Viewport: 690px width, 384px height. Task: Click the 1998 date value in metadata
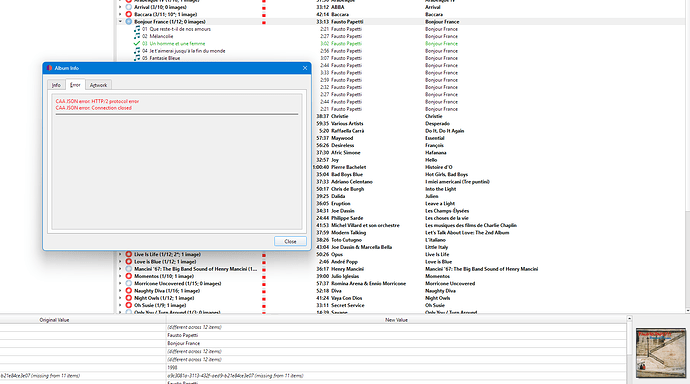172,368
